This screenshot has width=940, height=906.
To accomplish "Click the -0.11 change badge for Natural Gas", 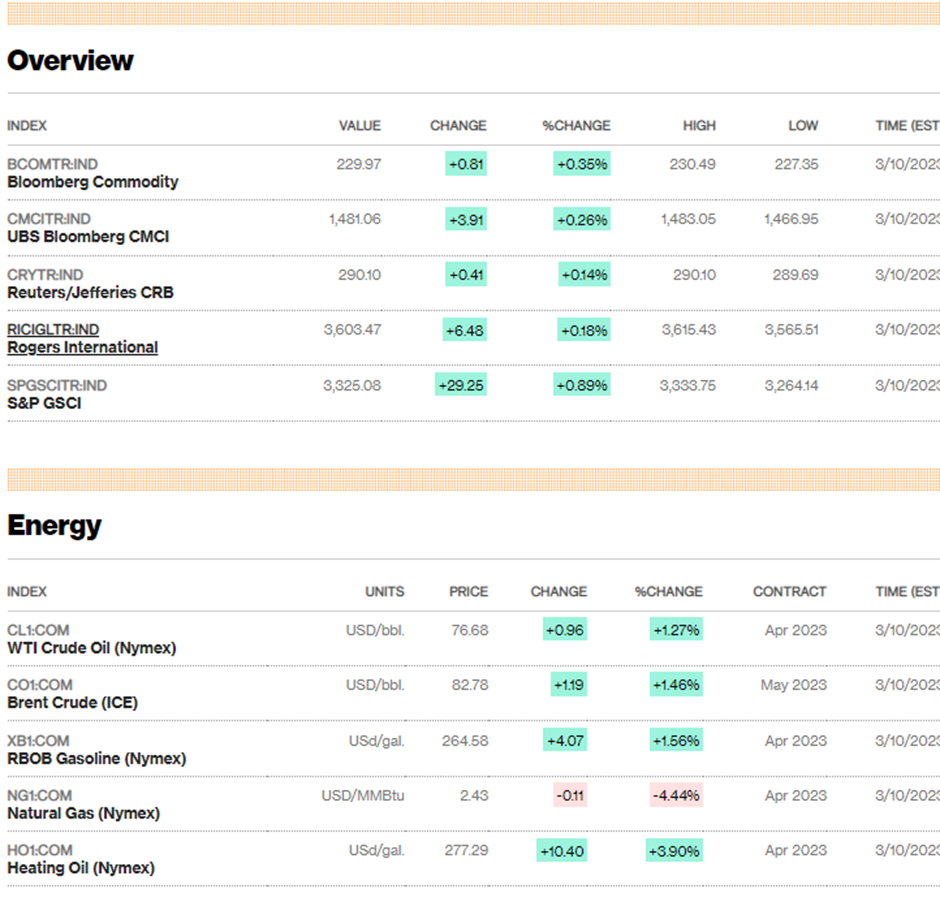I will pos(570,795).
